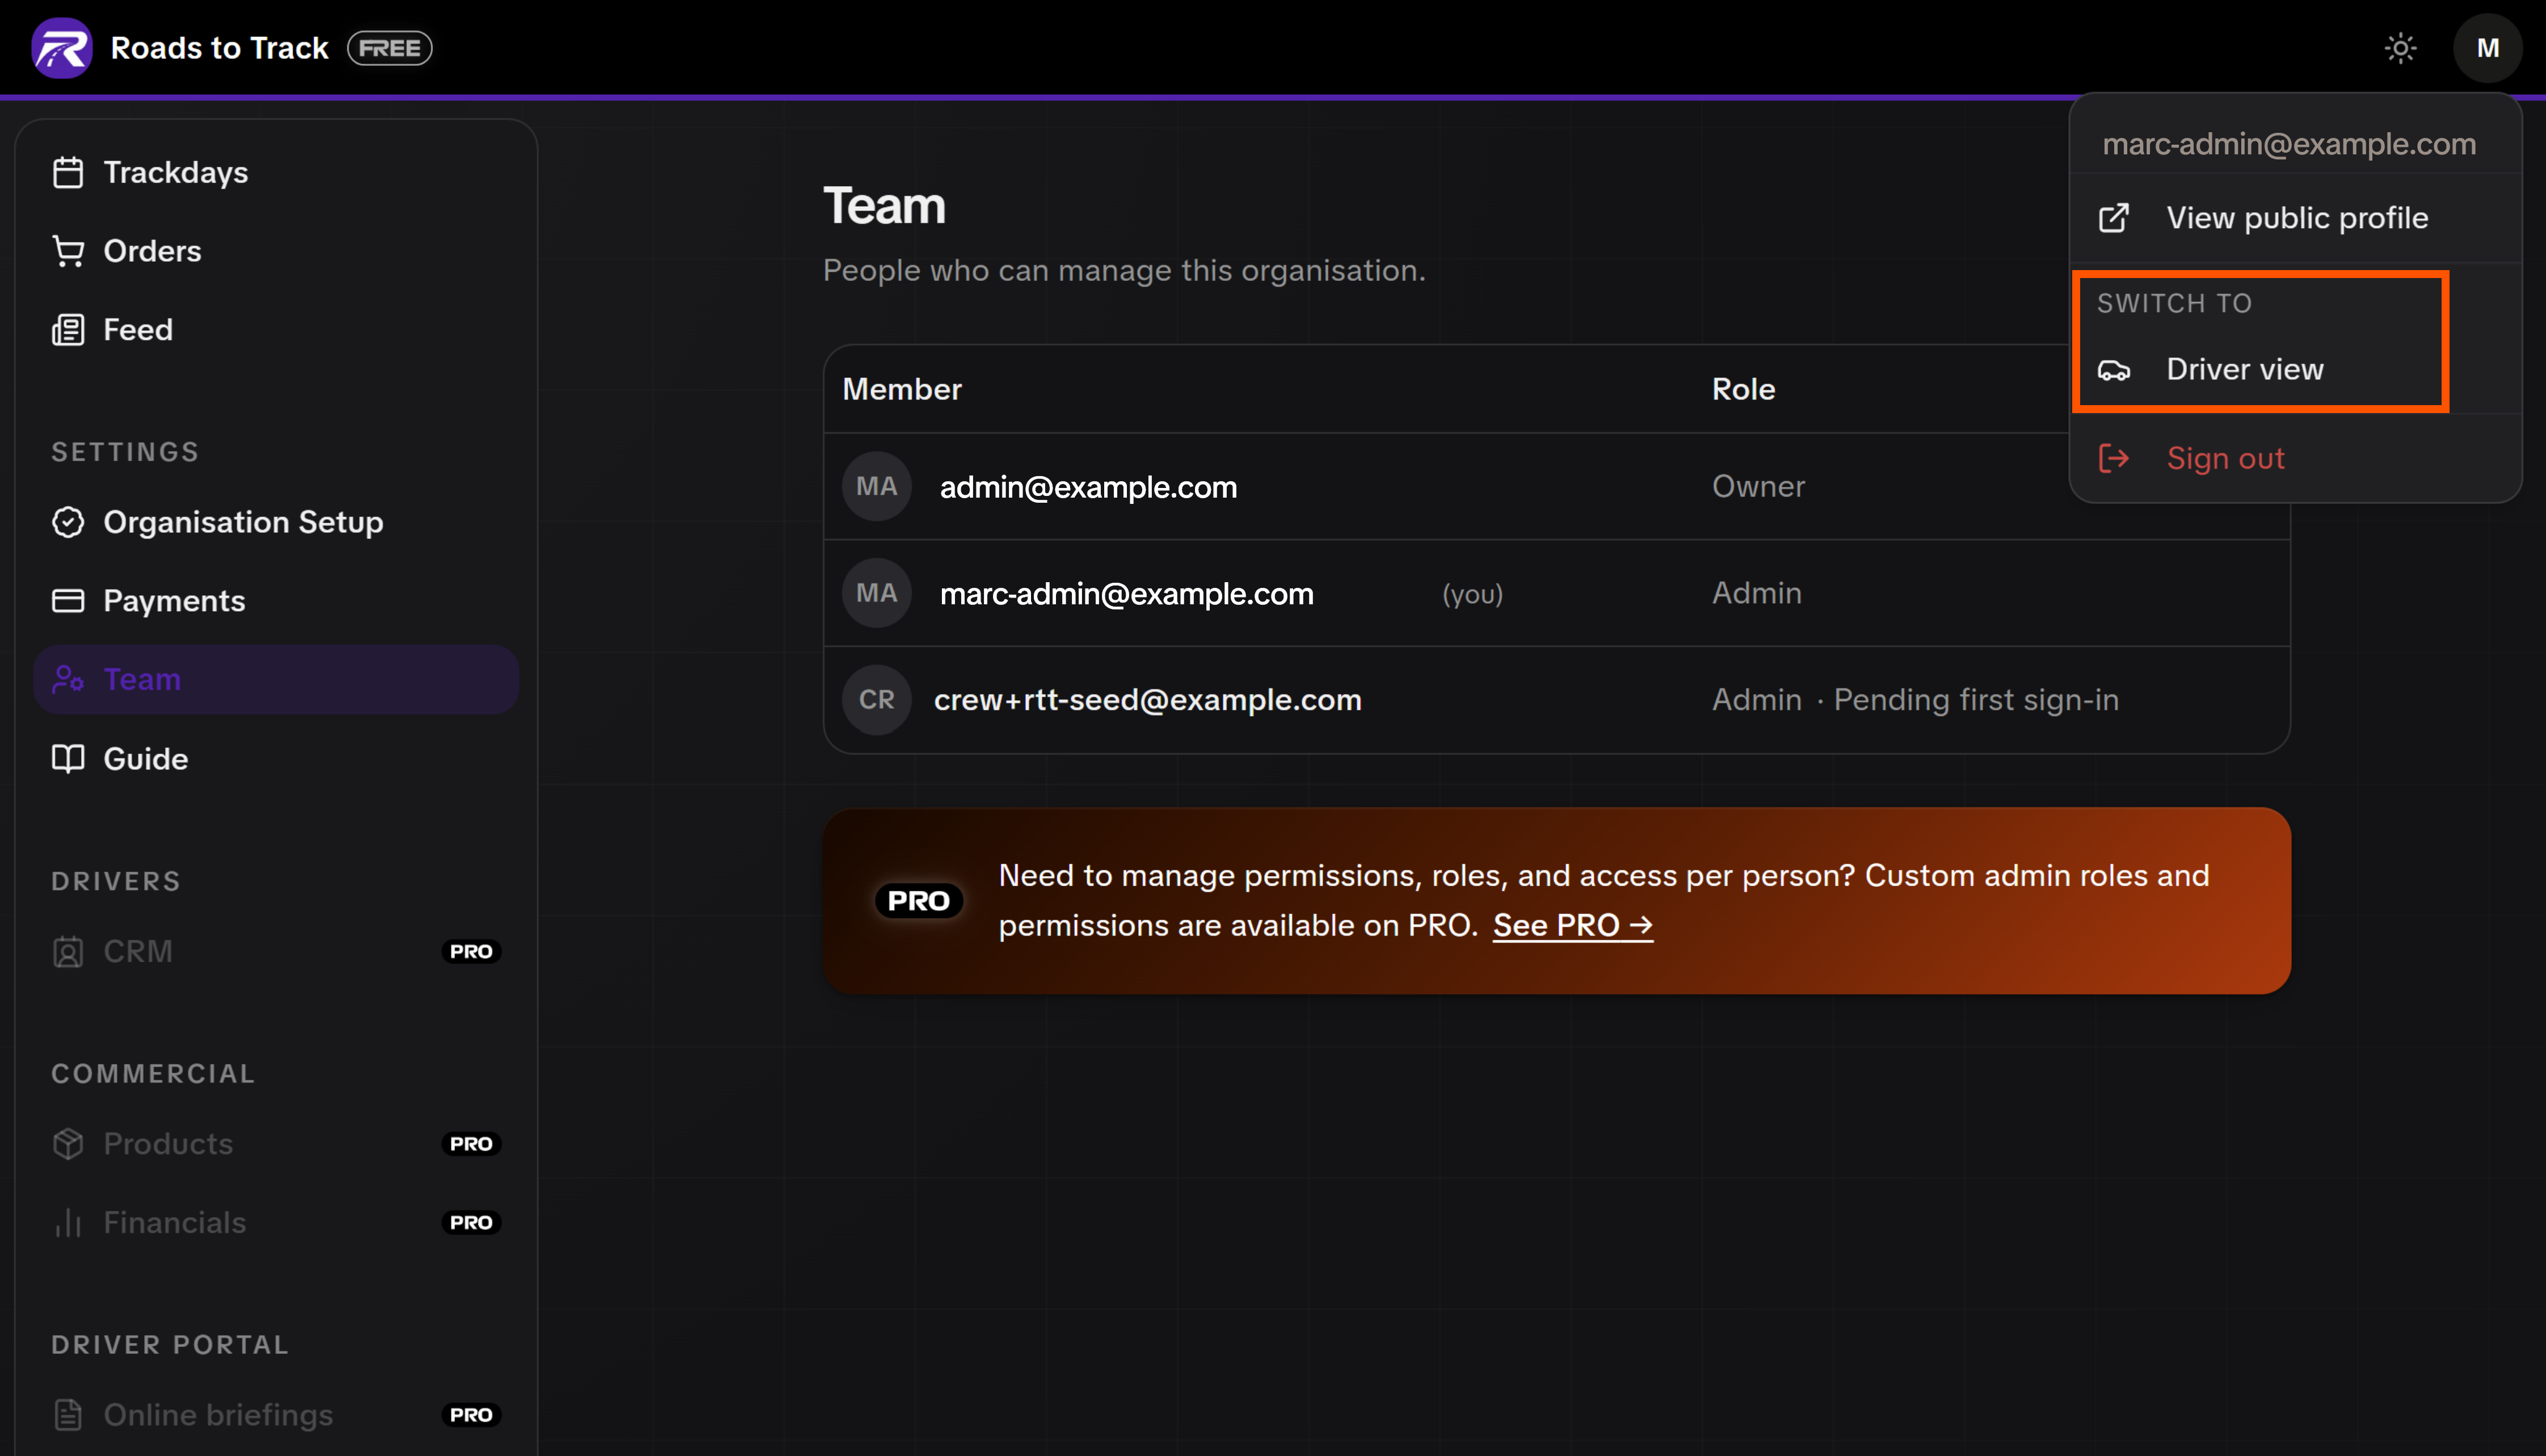
Task: Select the admin@example.com member row
Action: click(1556, 486)
